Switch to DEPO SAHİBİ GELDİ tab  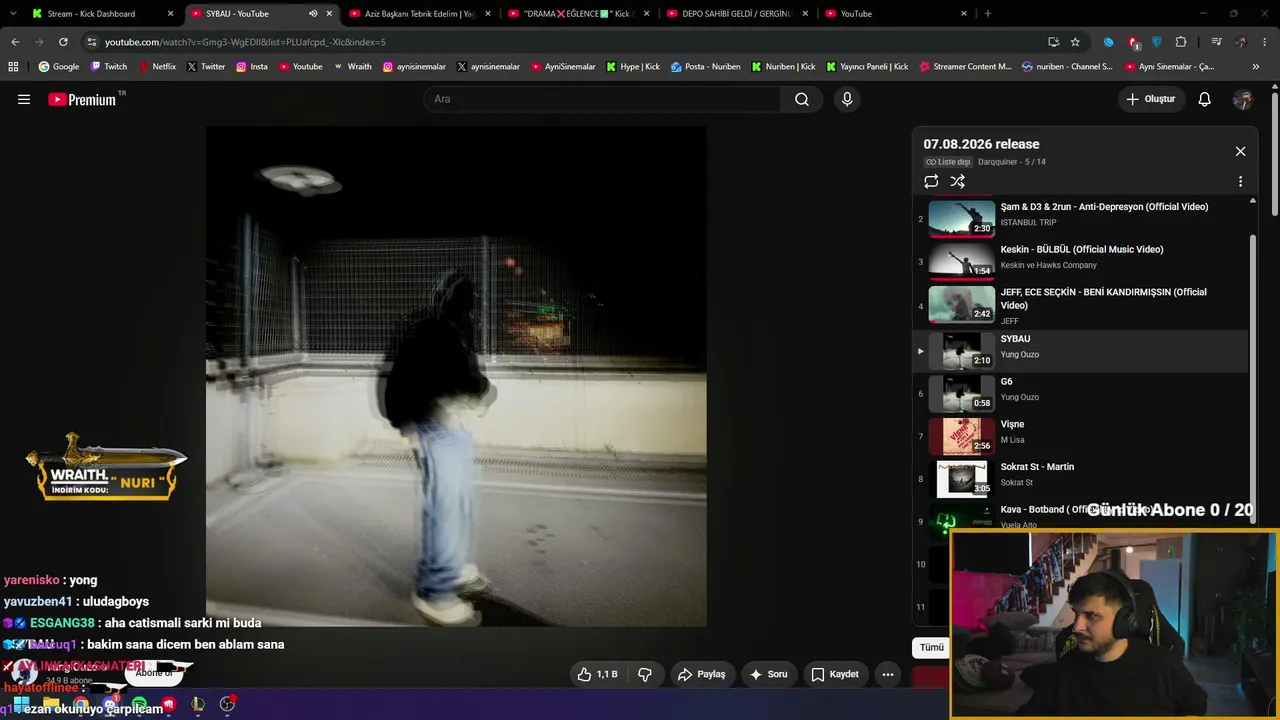point(736,14)
